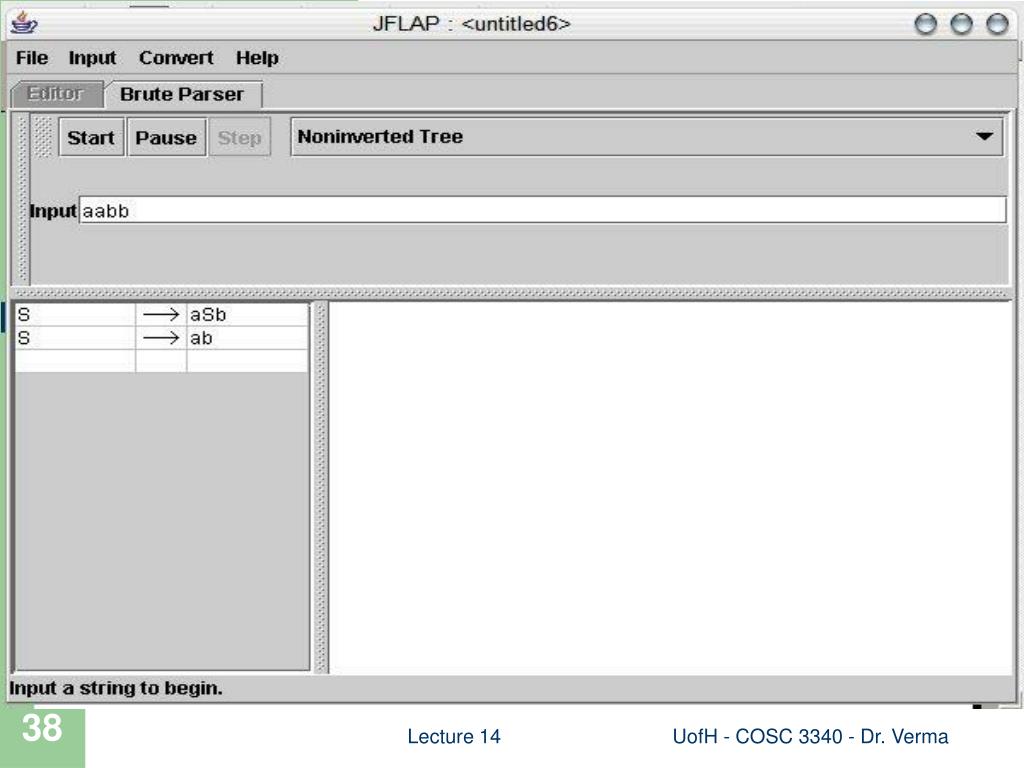The height and width of the screenshot is (768, 1024).
Task: Click the Start button
Action: point(91,137)
